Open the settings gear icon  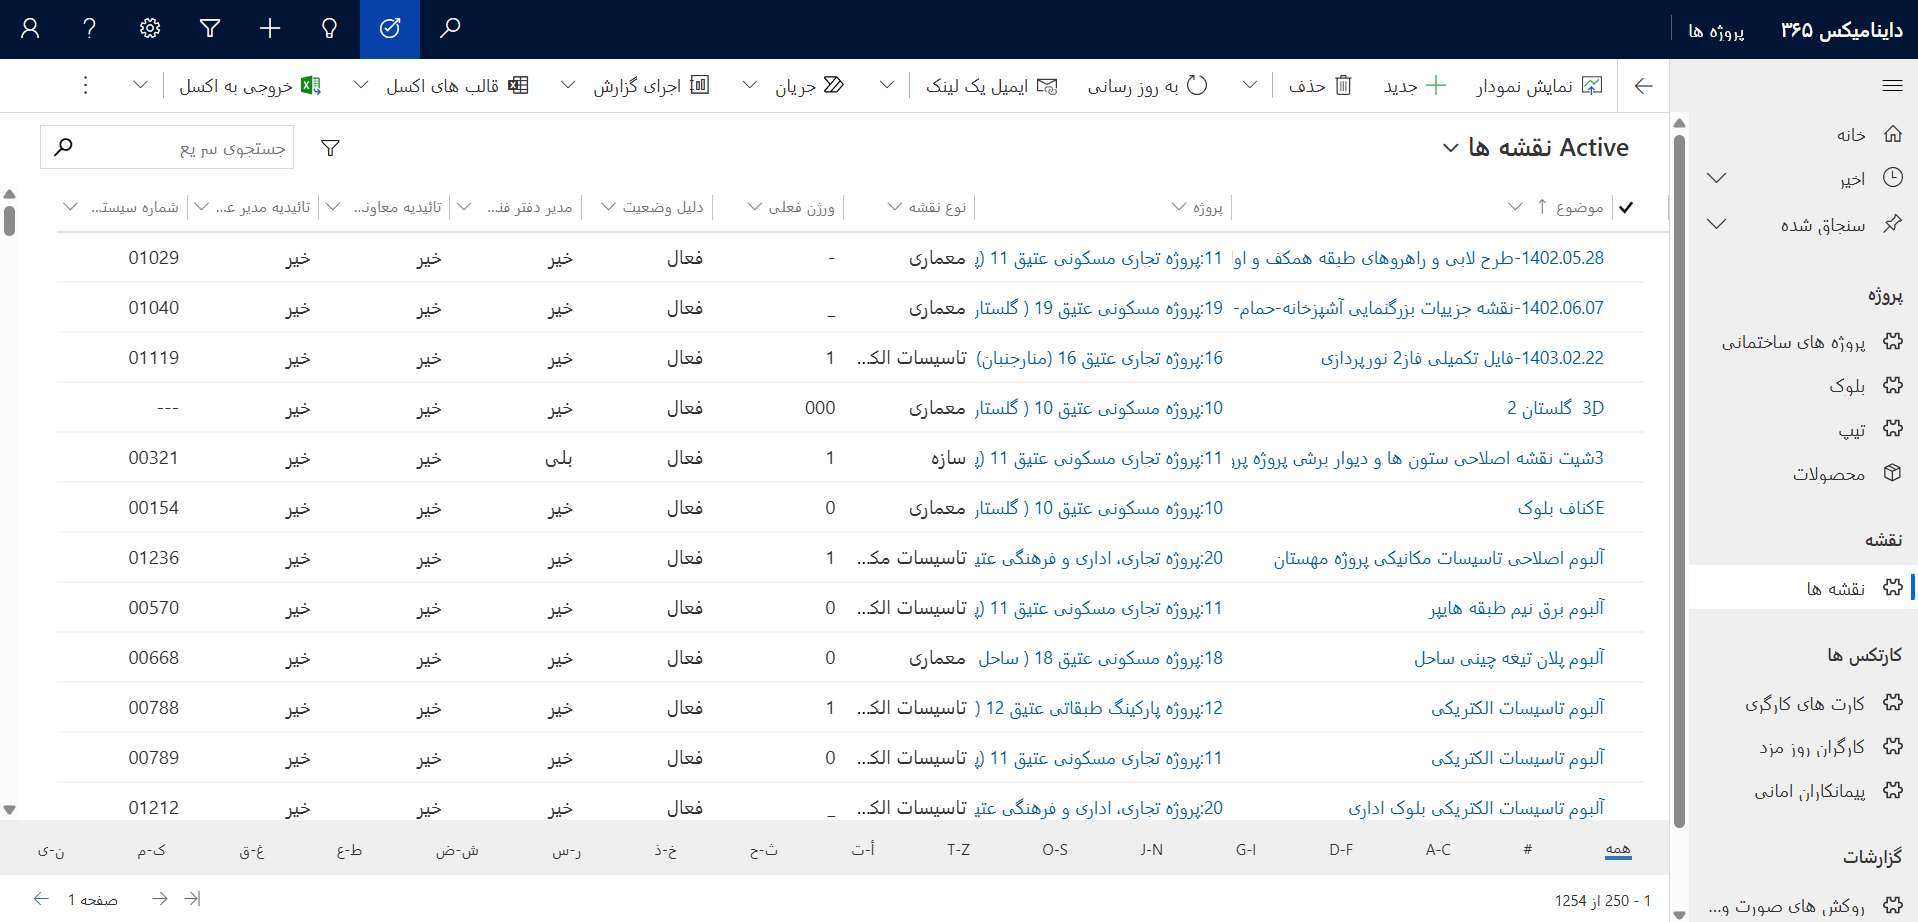point(150,29)
